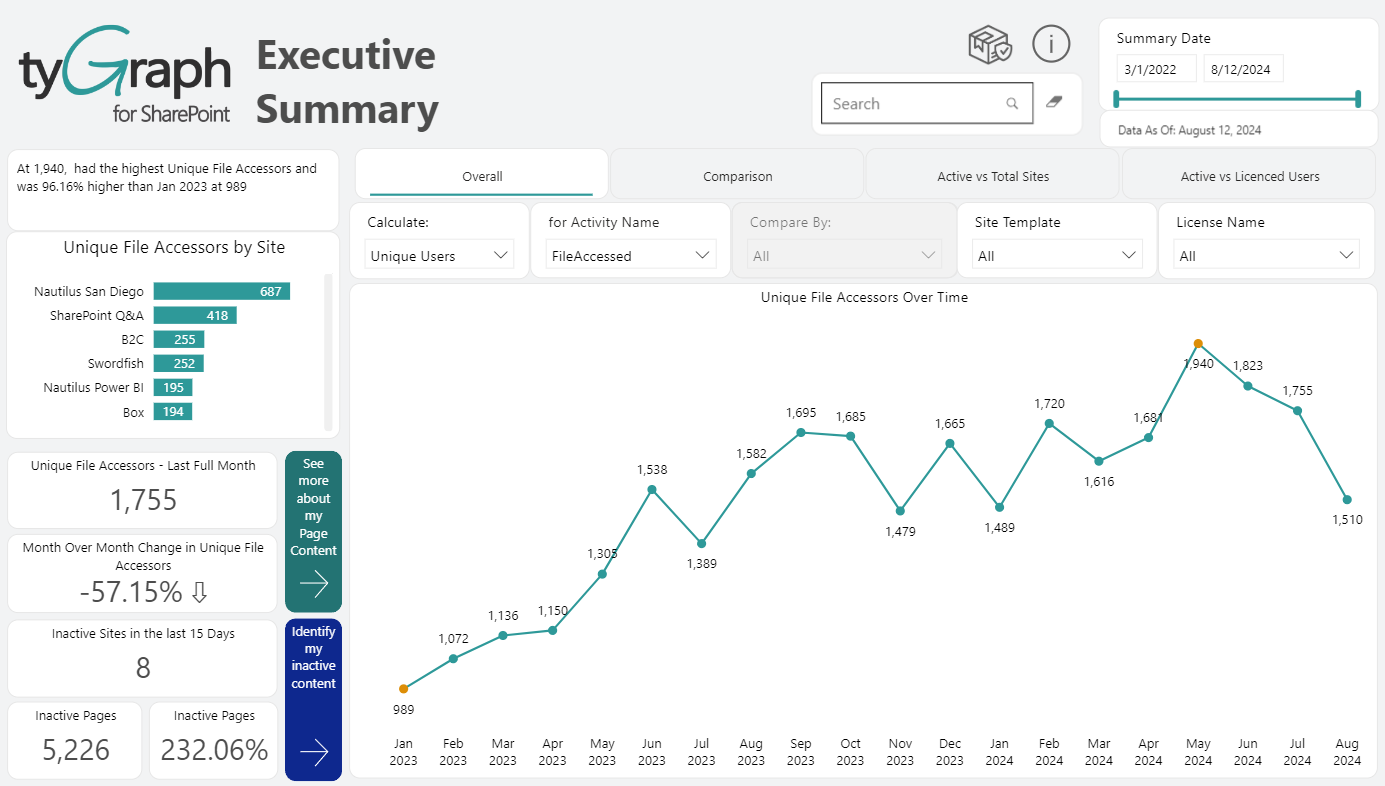Click the Summary Date end field 8/12/2024

pos(1243,69)
